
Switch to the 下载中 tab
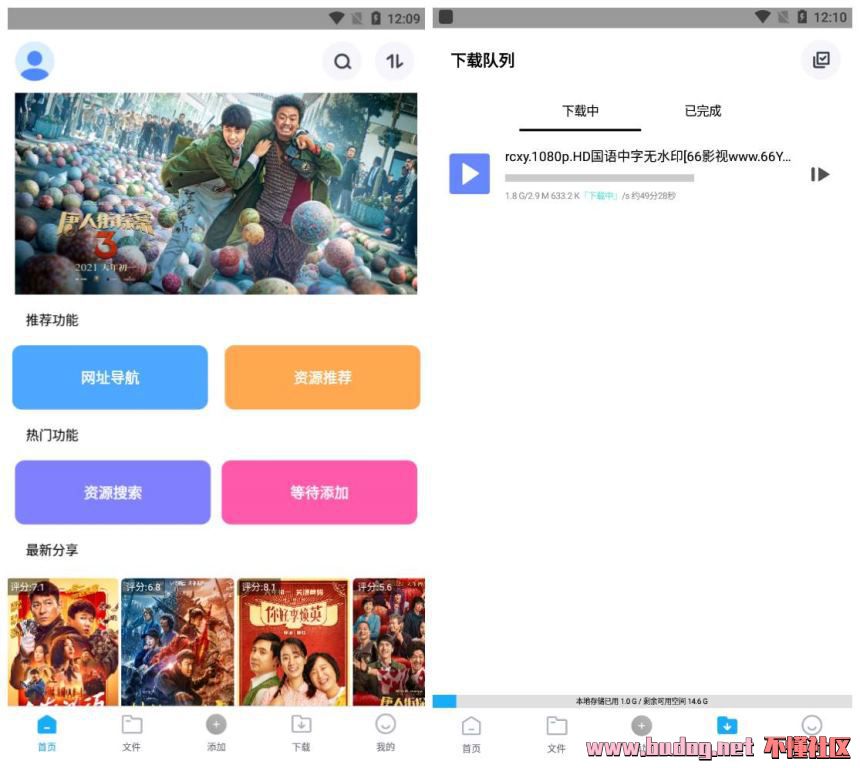click(580, 111)
